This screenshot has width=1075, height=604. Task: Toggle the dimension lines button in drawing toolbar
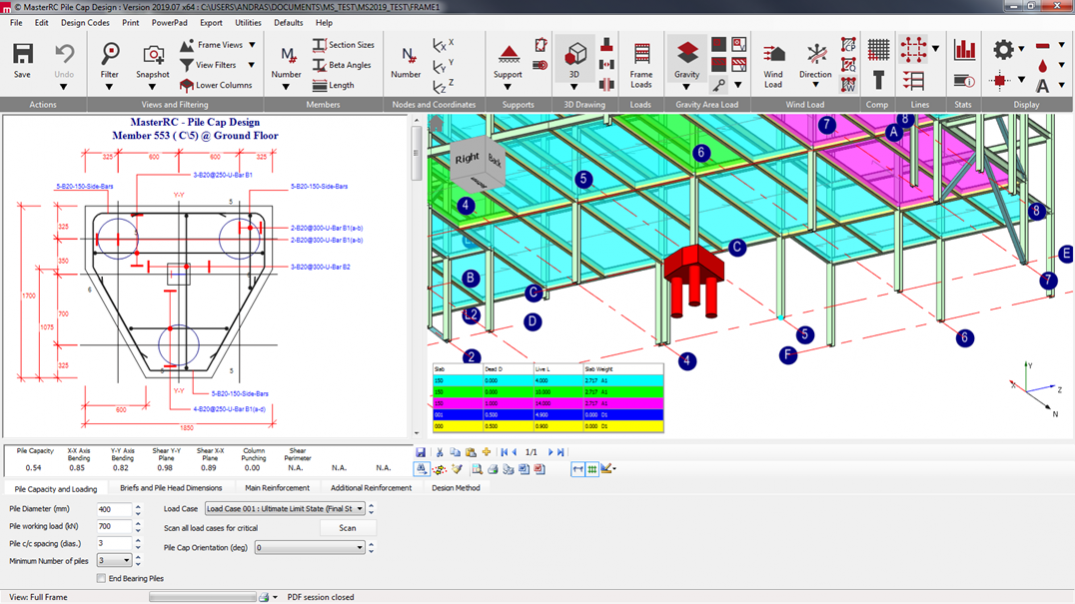point(578,470)
